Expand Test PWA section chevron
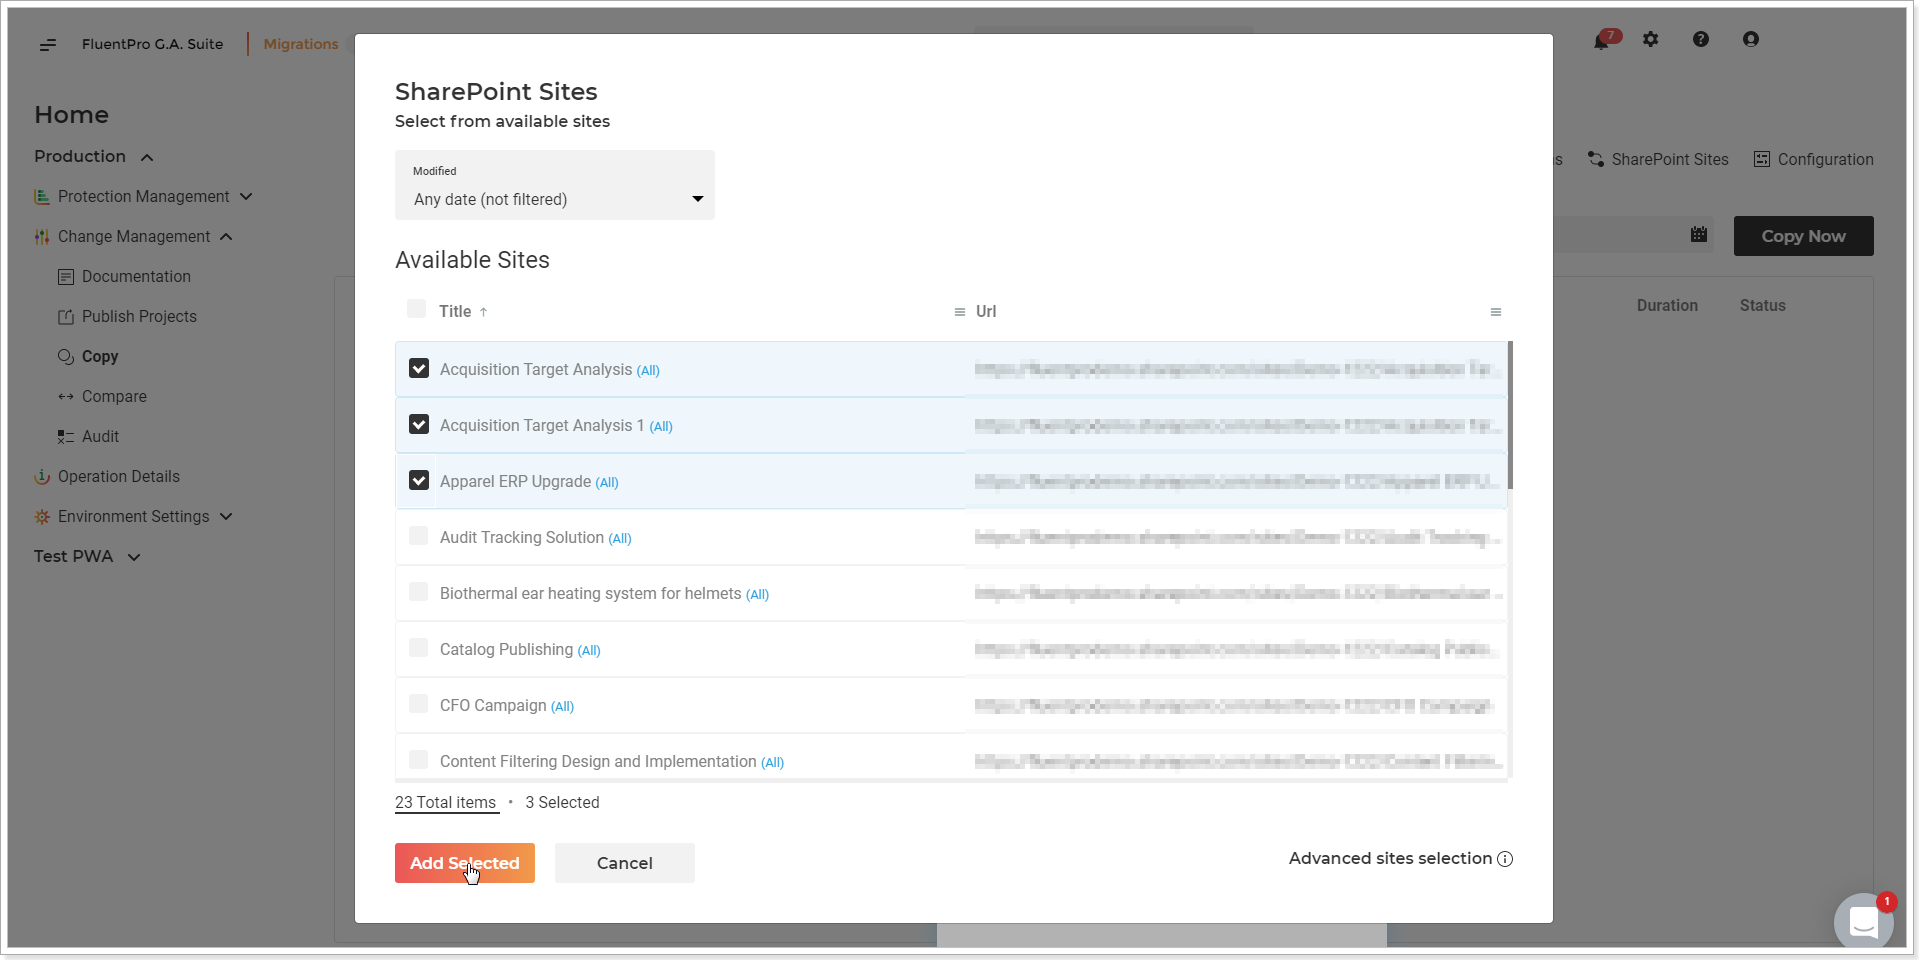The height and width of the screenshot is (960, 1919). [x=134, y=557]
